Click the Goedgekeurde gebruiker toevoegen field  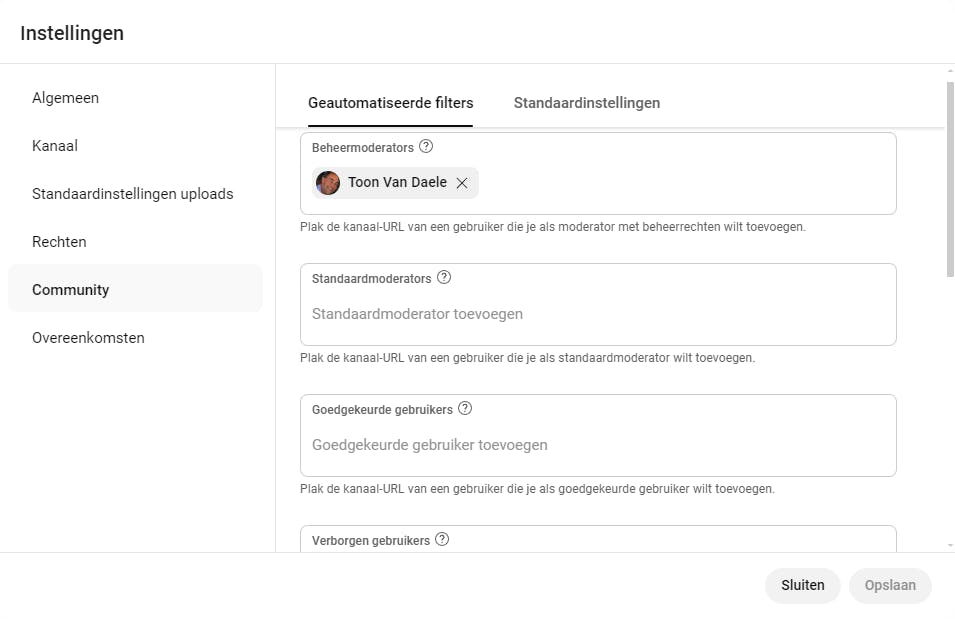click(x=597, y=445)
